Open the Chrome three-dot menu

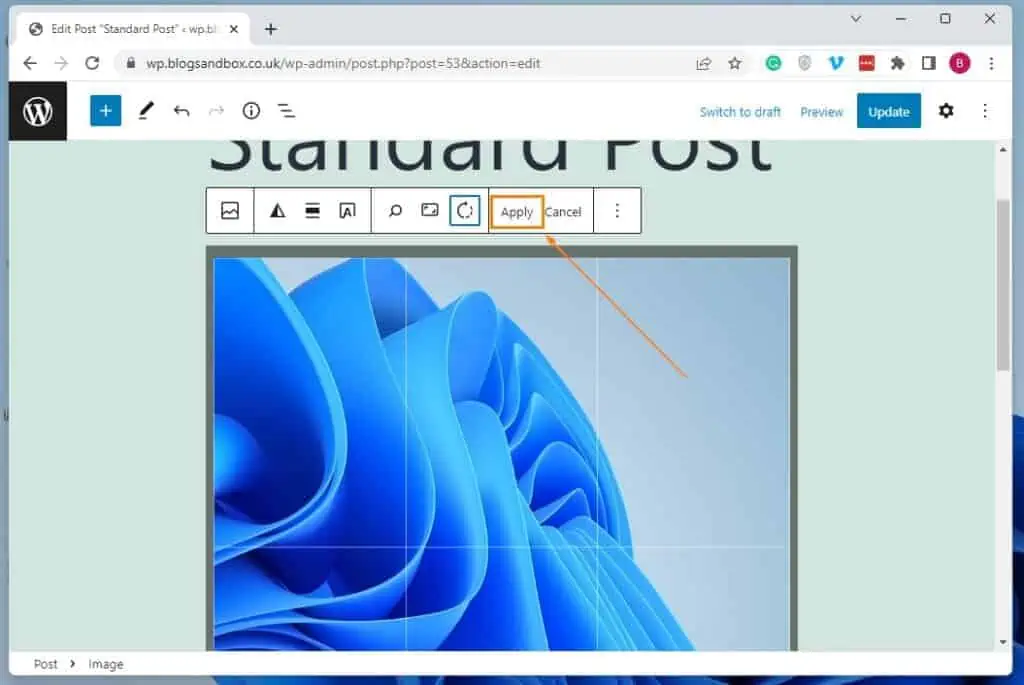pos(991,63)
